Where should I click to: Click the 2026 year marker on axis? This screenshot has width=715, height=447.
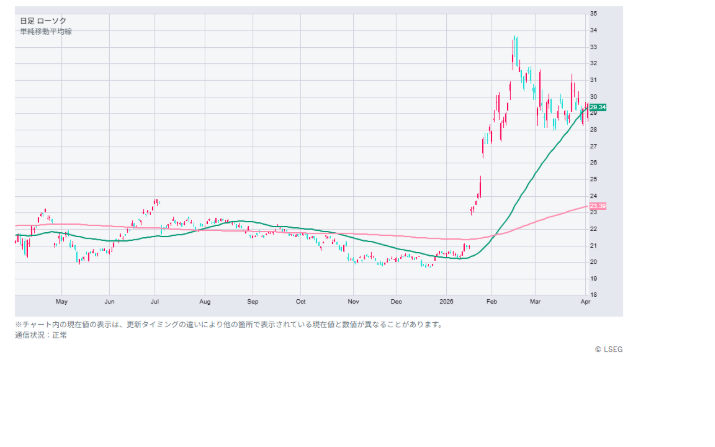pos(446,300)
